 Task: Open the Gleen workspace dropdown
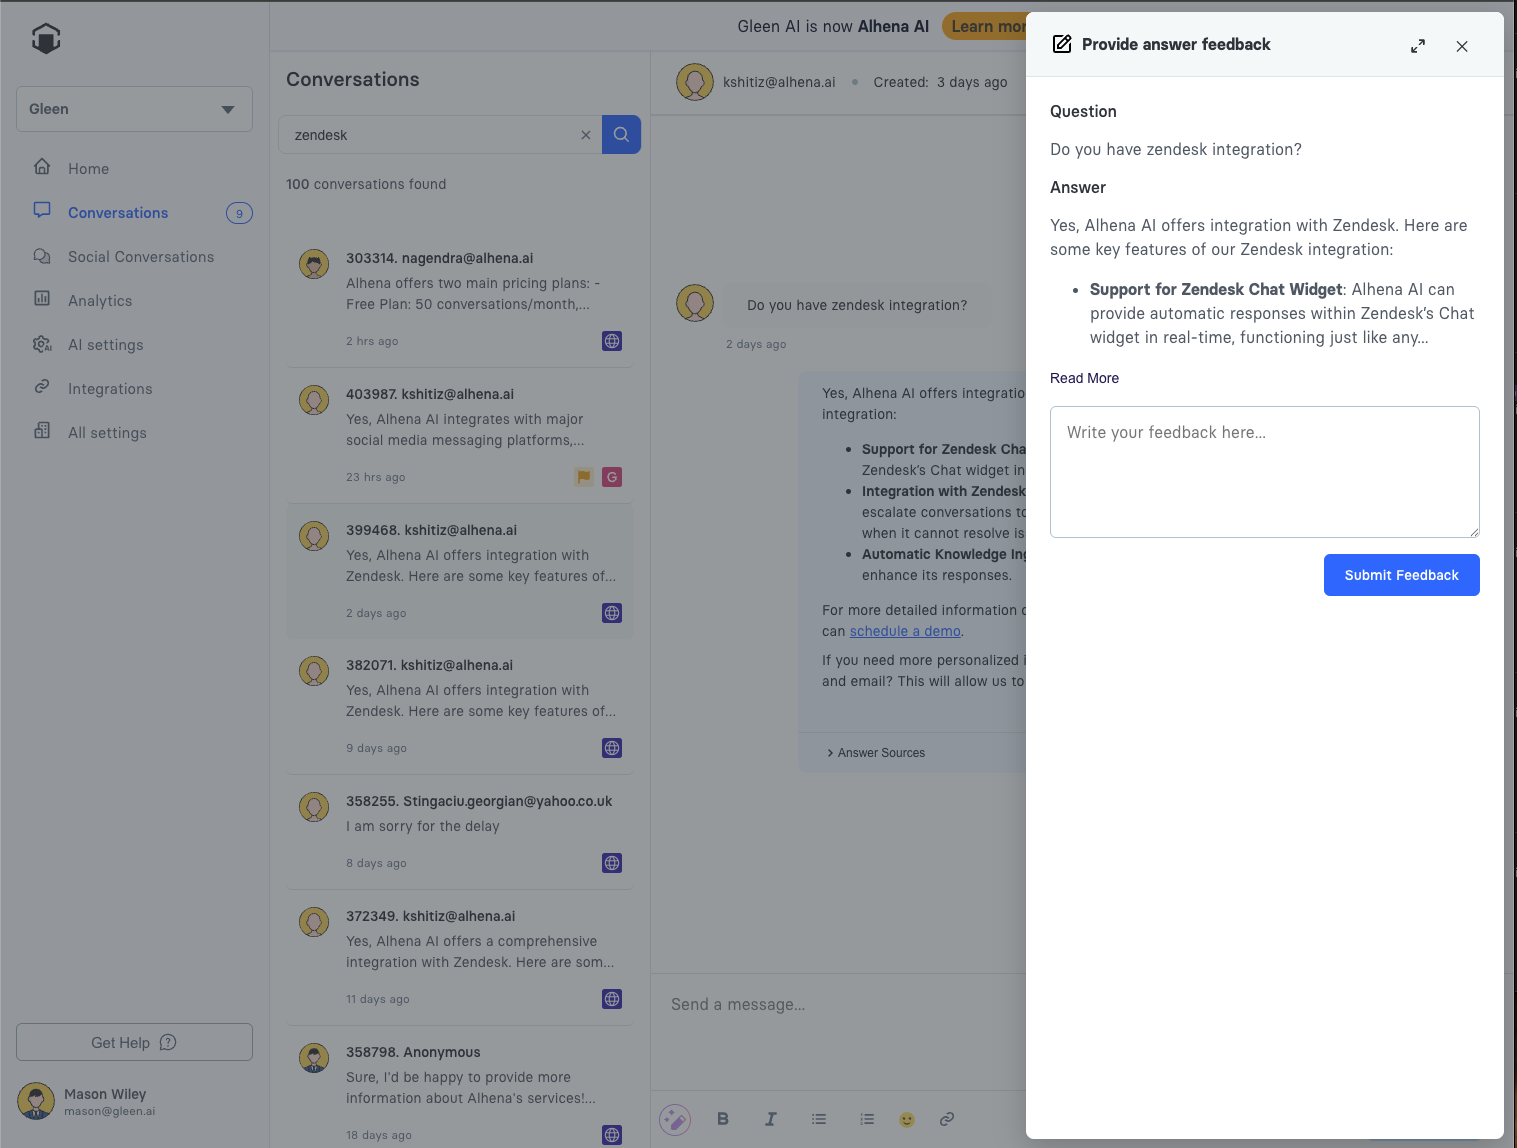click(x=134, y=109)
